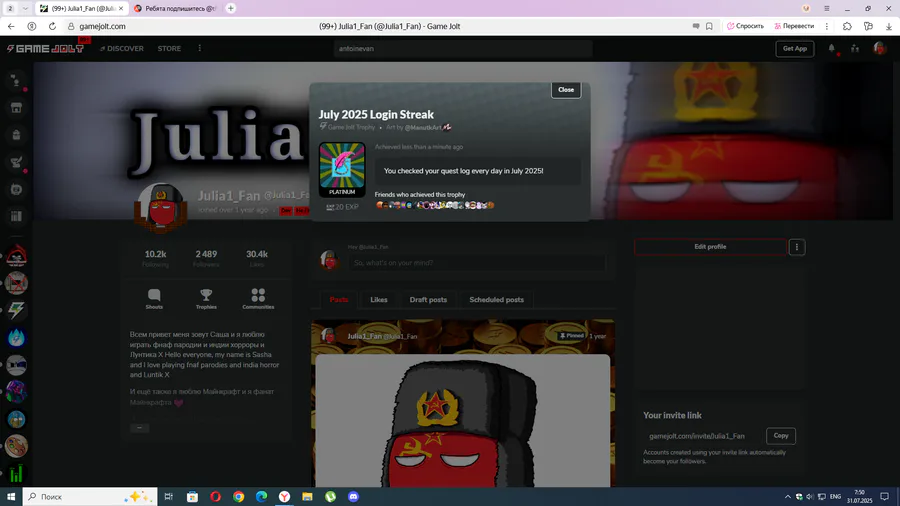Click the friends who achieved trophy avatars
The height and width of the screenshot is (506, 900).
435,205
